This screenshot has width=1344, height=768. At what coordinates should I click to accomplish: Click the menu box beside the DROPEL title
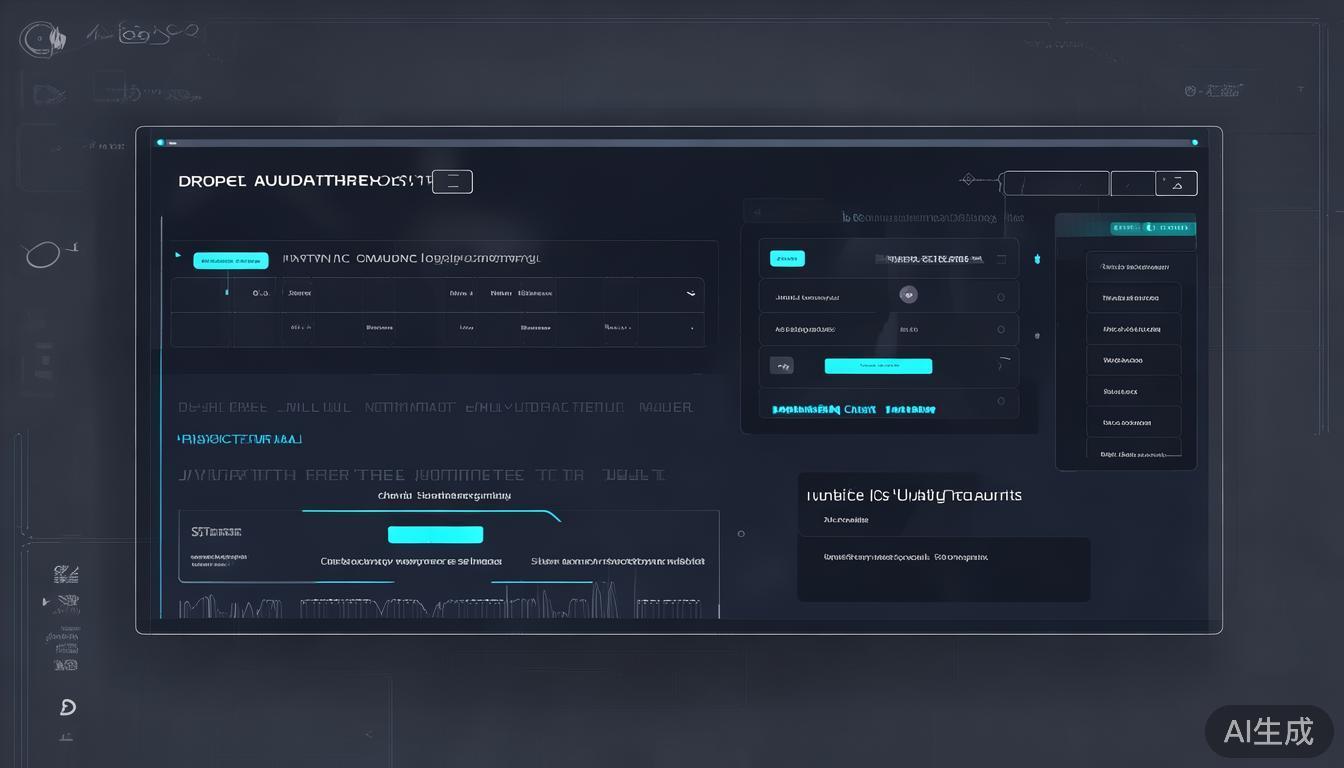pyautogui.click(x=452, y=182)
